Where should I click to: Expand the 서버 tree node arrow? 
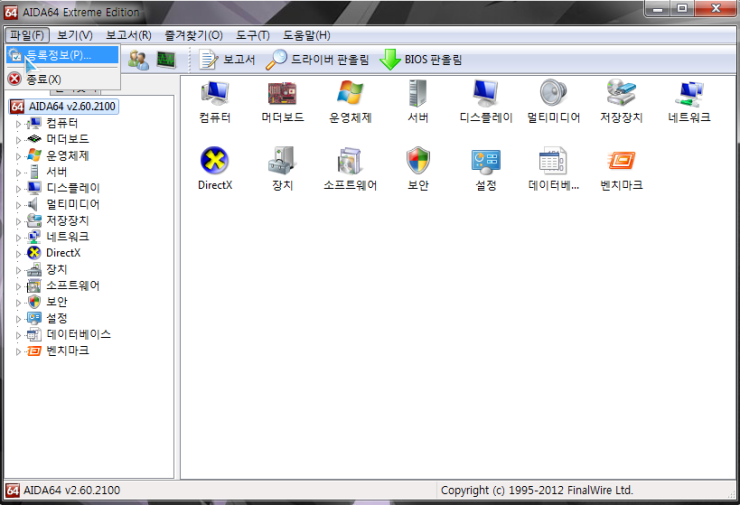point(18,173)
